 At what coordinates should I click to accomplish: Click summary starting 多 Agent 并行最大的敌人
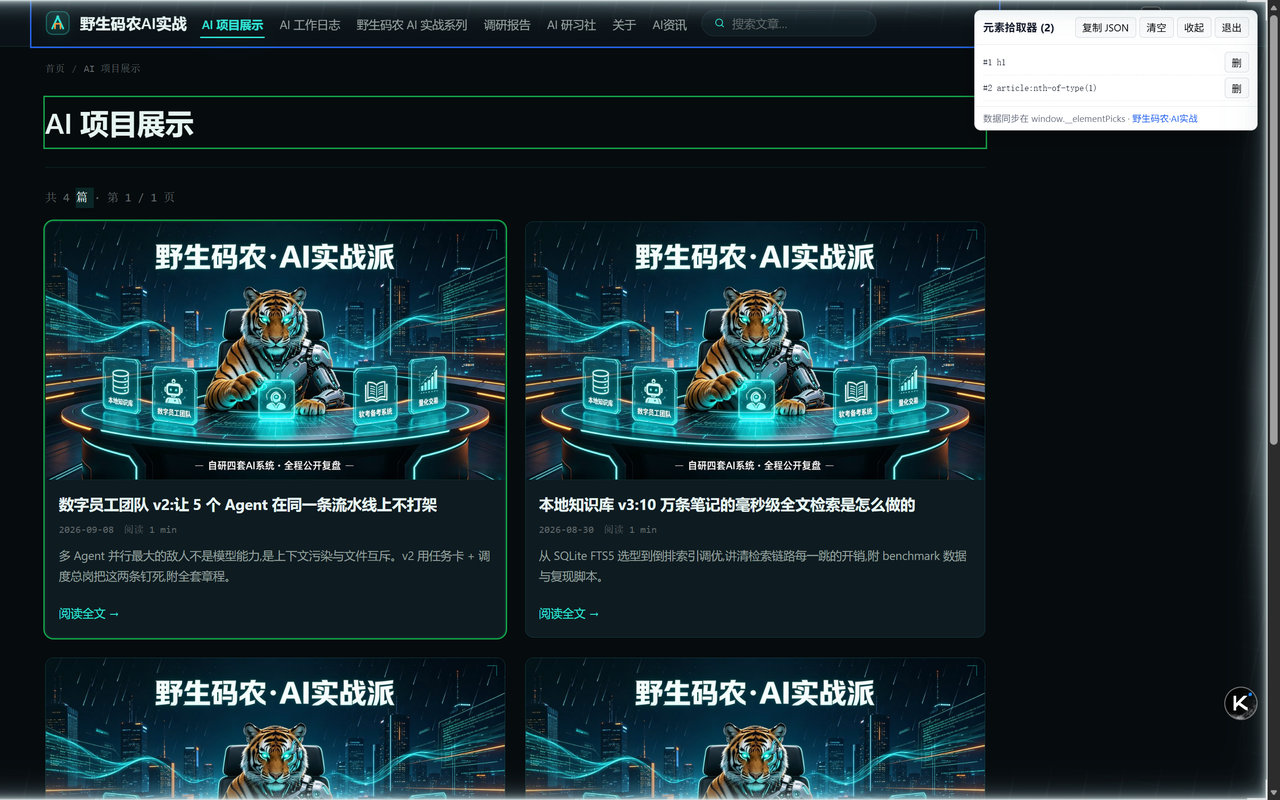click(275, 566)
